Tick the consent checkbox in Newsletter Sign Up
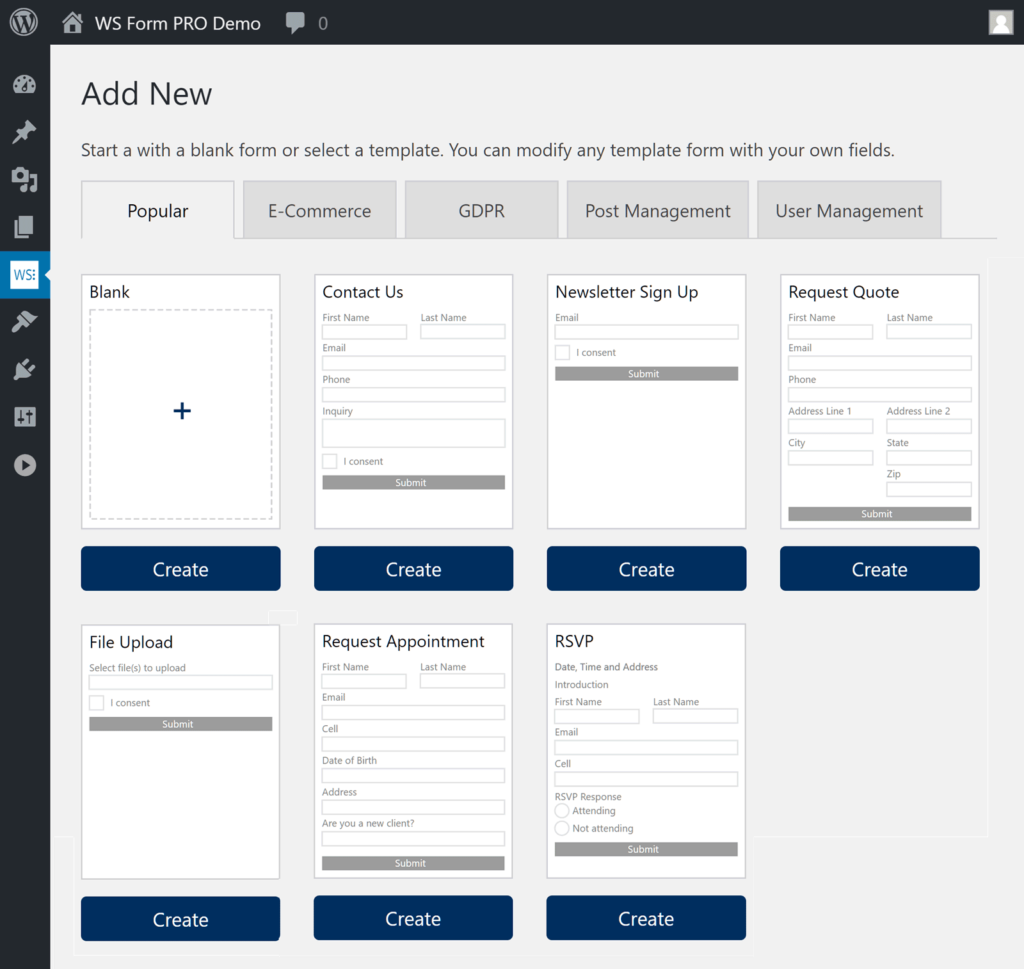The width and height of the screenshot is (1024, 969). pos(562,352)
